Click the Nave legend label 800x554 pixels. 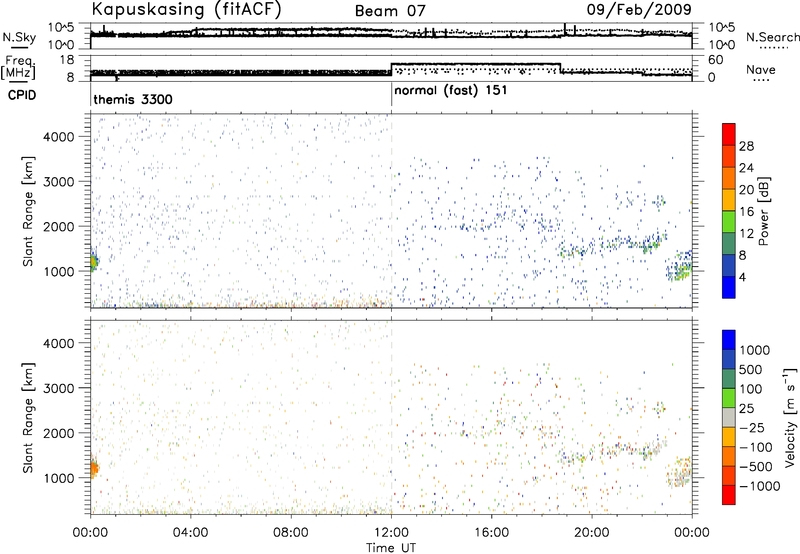click(x=761, y=69)
